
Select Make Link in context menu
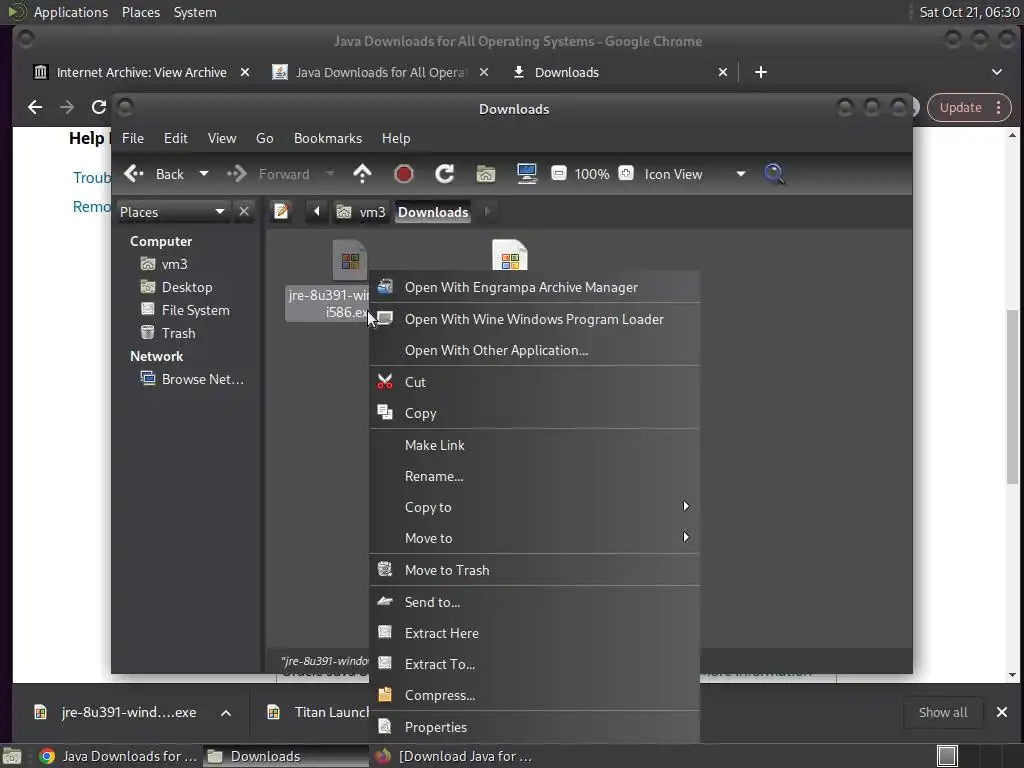coord(534,445)
